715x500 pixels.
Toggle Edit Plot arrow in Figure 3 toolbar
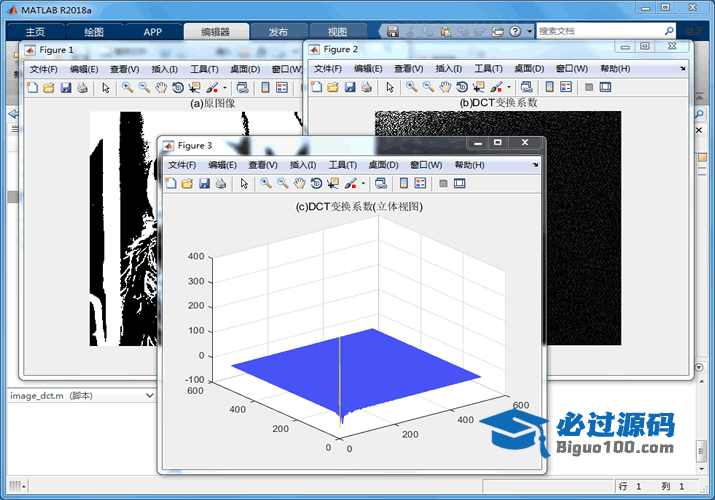(x=243, y=184)
